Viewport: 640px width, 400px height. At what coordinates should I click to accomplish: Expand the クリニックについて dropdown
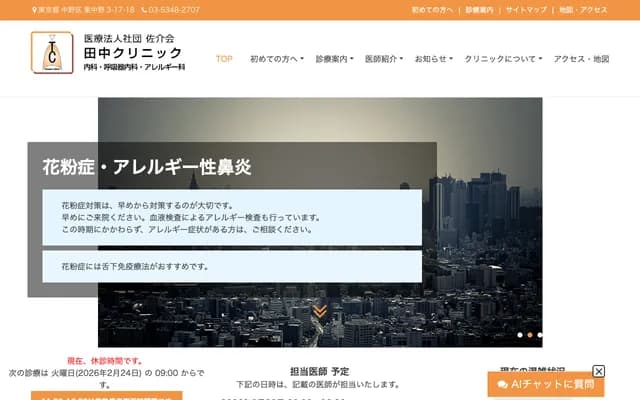pyautogui.click(x=503, y=59)
